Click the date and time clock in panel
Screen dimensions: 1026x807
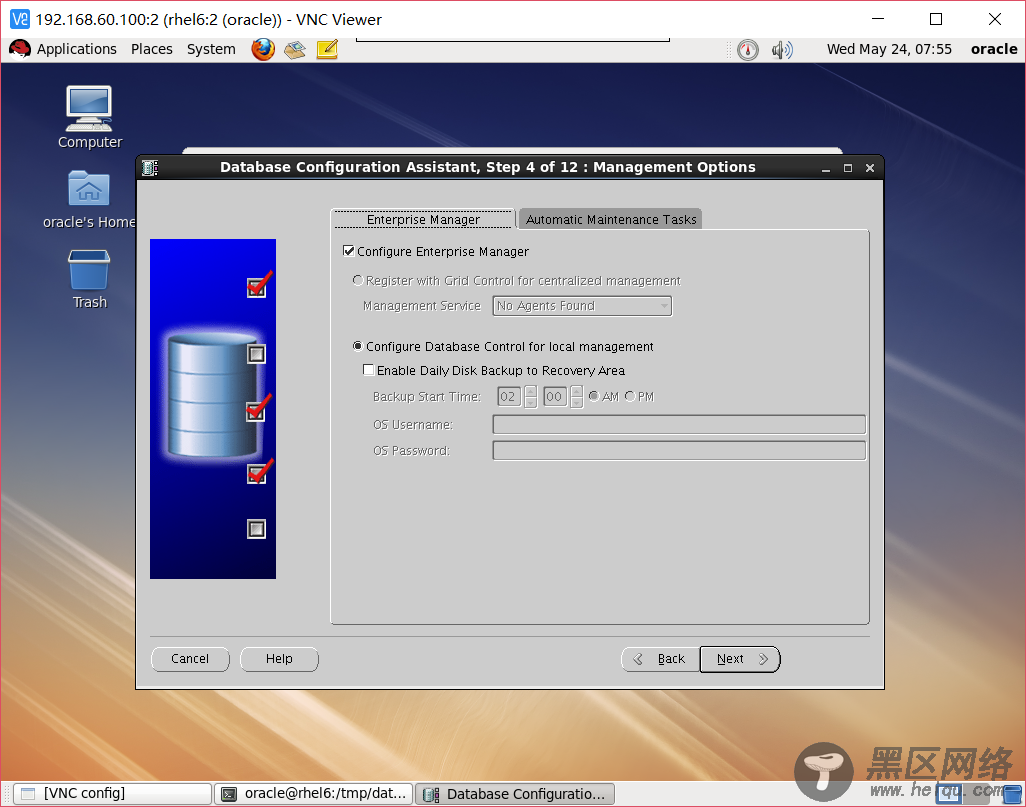889,49
